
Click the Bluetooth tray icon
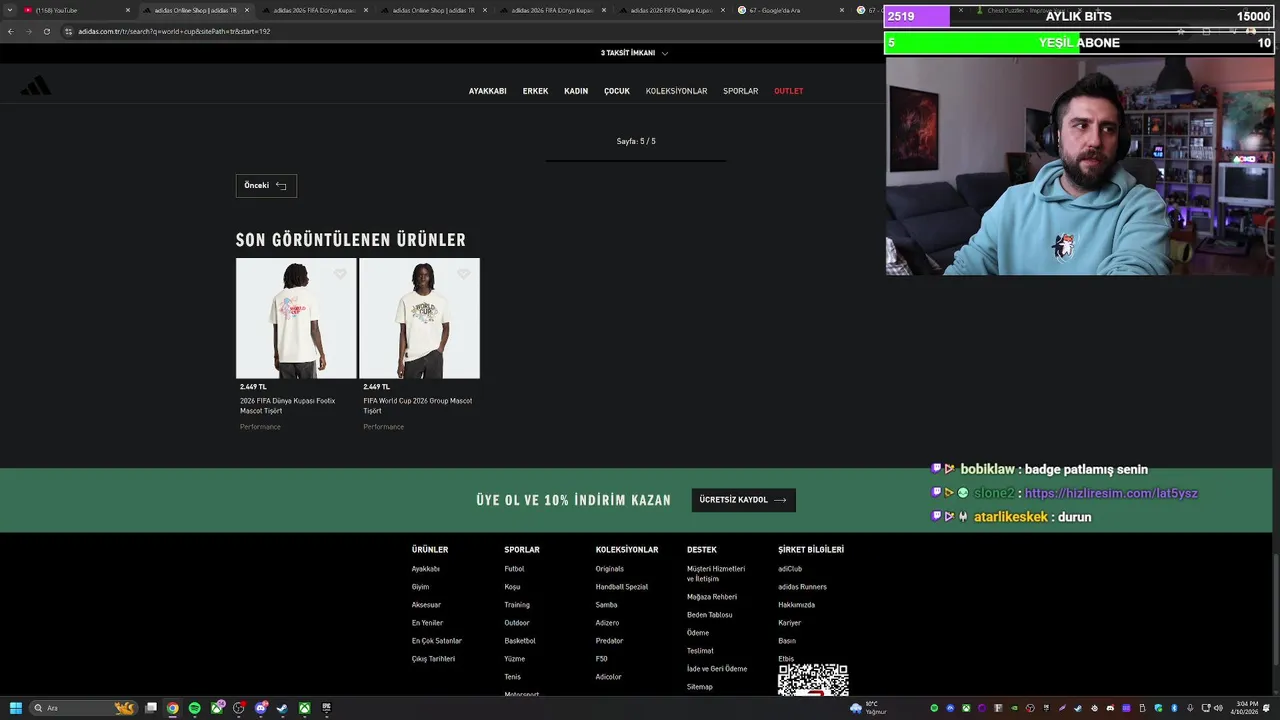[x=1174, y=708]
